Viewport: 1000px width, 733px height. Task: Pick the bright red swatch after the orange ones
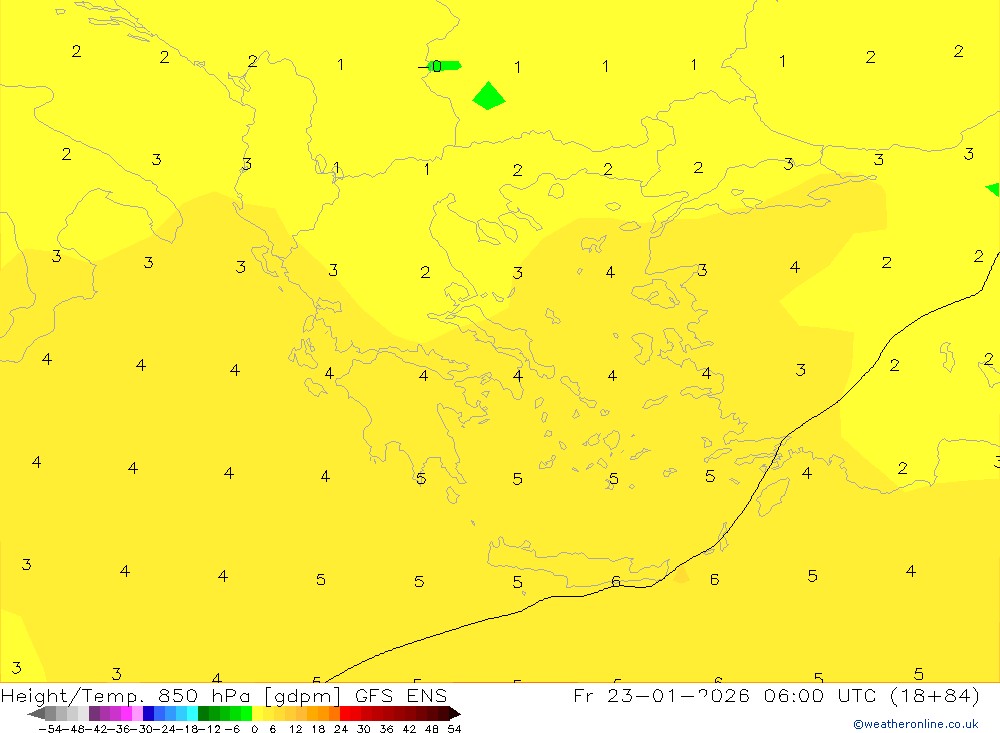click(x=345, y=714)
